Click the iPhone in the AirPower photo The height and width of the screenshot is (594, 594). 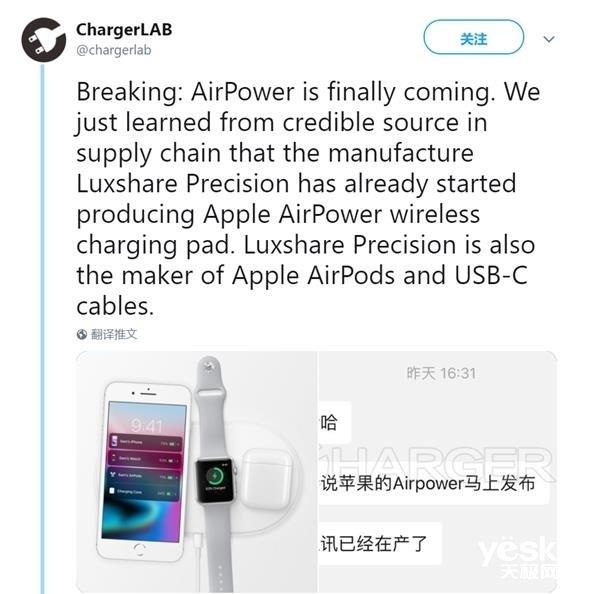[x=143, y=471]
